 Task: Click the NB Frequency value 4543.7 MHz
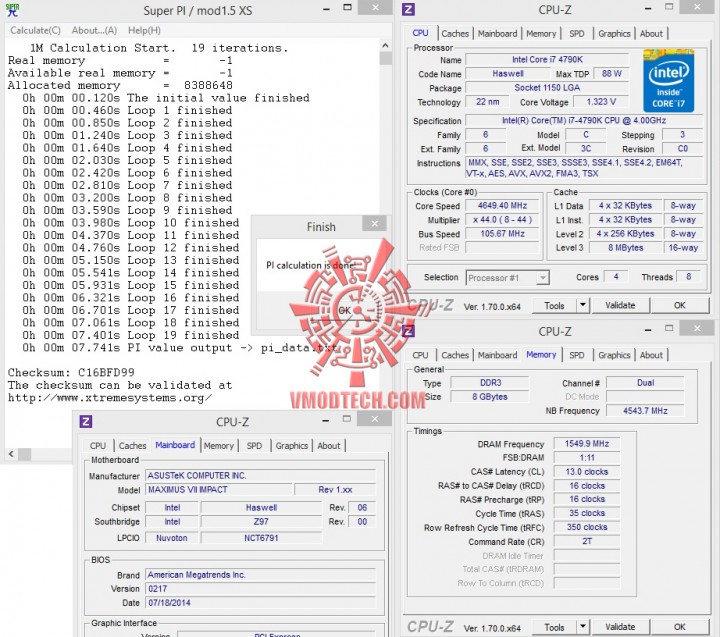point(645,411)
